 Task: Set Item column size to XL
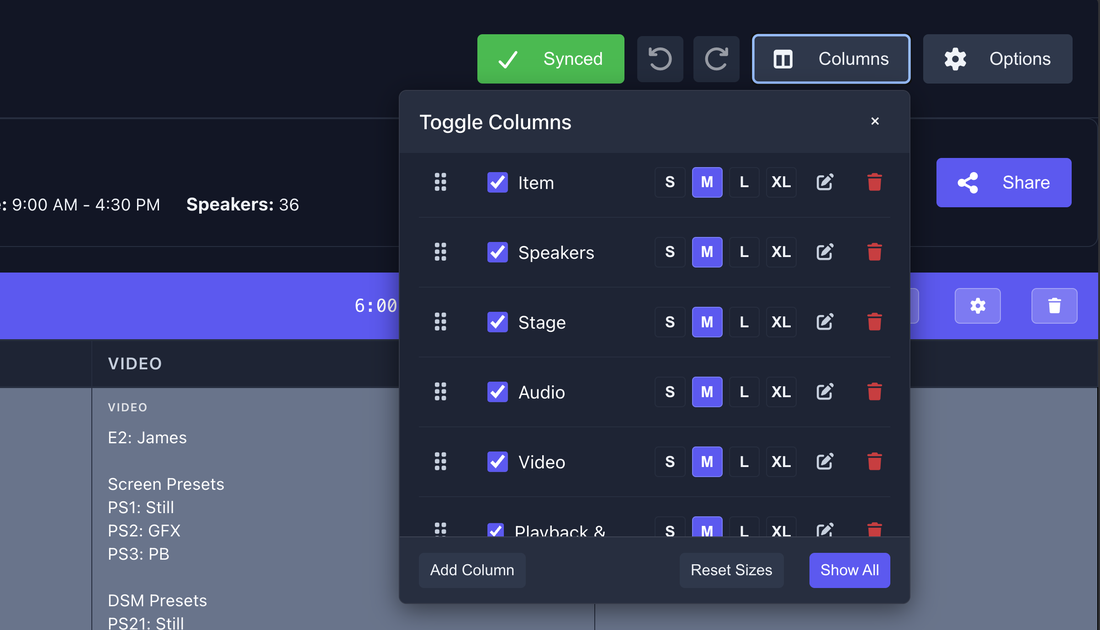[x=781, y=182]
